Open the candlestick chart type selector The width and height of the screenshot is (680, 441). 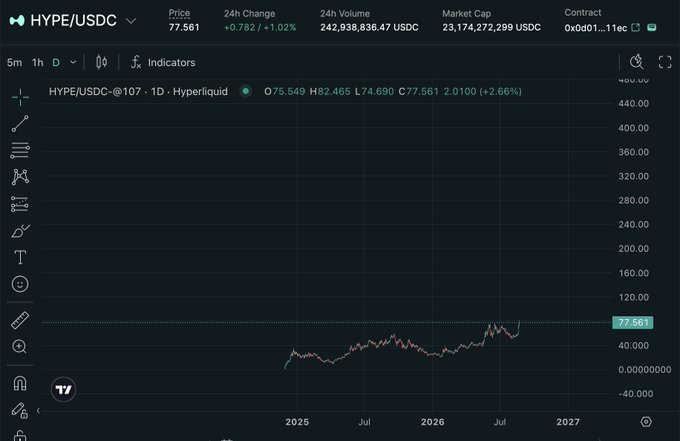tap(101, 62)
